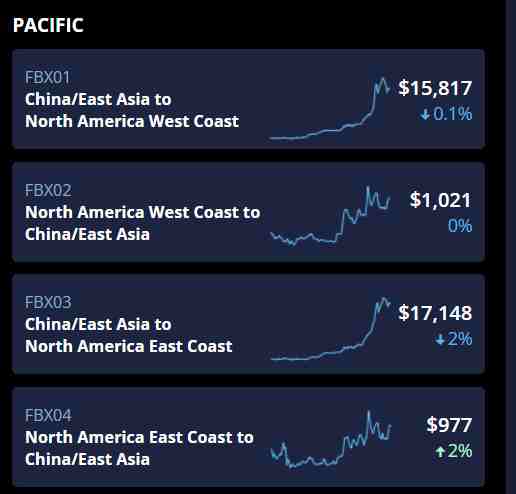Viewport: 516px width, 494px height.
Task: Click the down arrow beside FBX03's 2%
Action: click(440, 340)
